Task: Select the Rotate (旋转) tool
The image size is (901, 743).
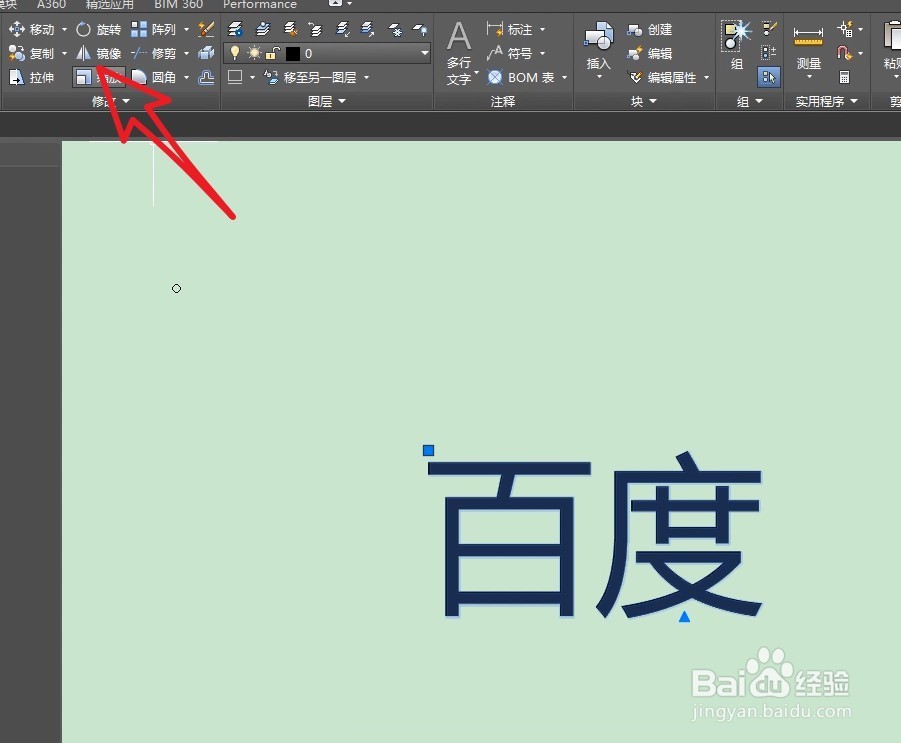Action: coord(98,29)
